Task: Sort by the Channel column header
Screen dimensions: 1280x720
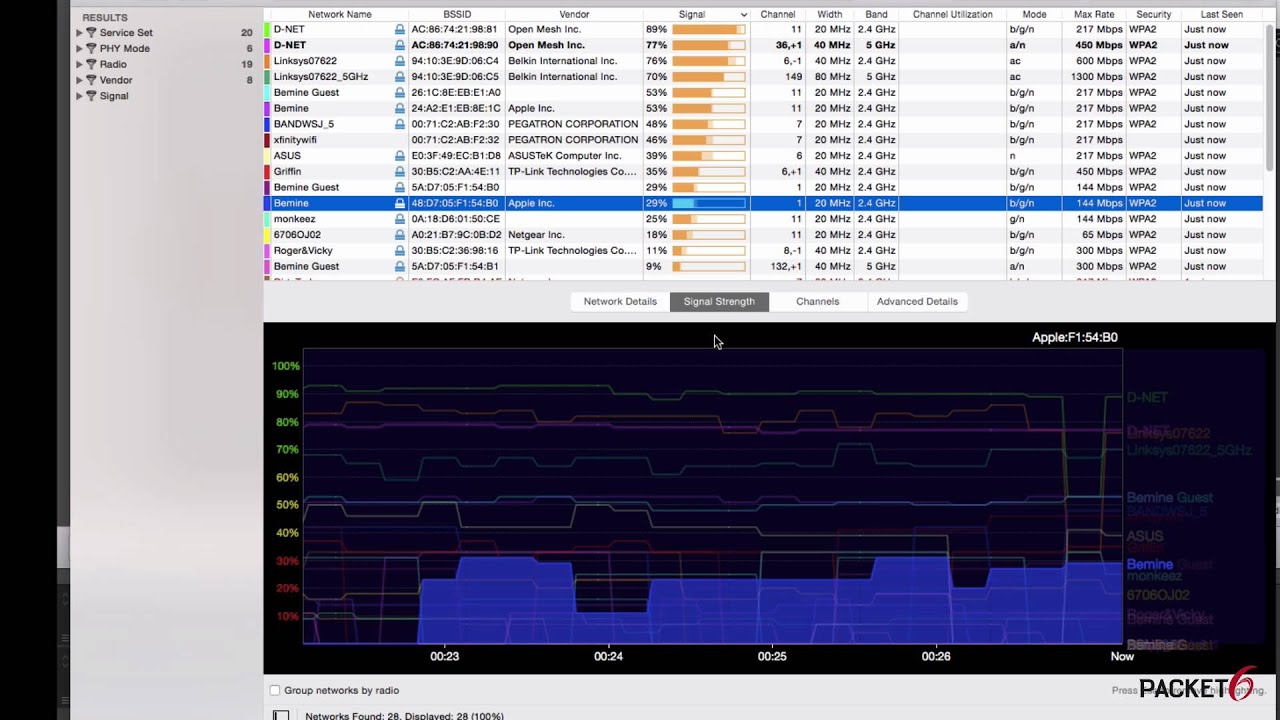Action: pos(778,15)
